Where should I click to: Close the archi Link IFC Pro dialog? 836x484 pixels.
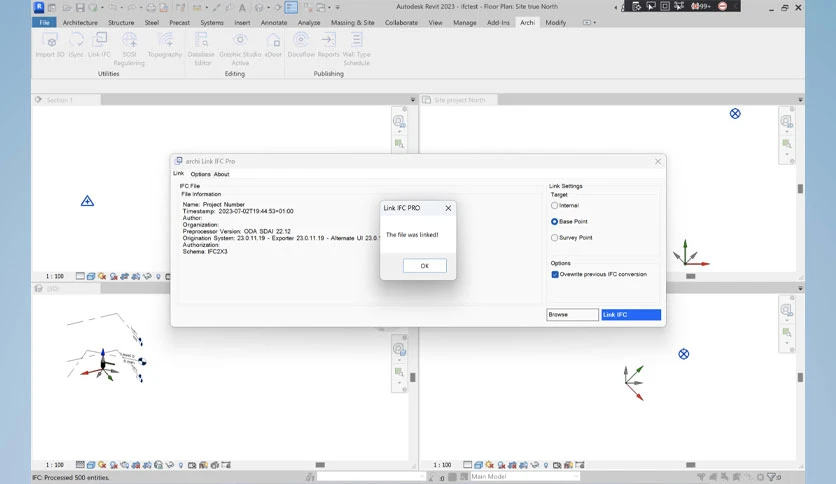(x=657, y=161)
